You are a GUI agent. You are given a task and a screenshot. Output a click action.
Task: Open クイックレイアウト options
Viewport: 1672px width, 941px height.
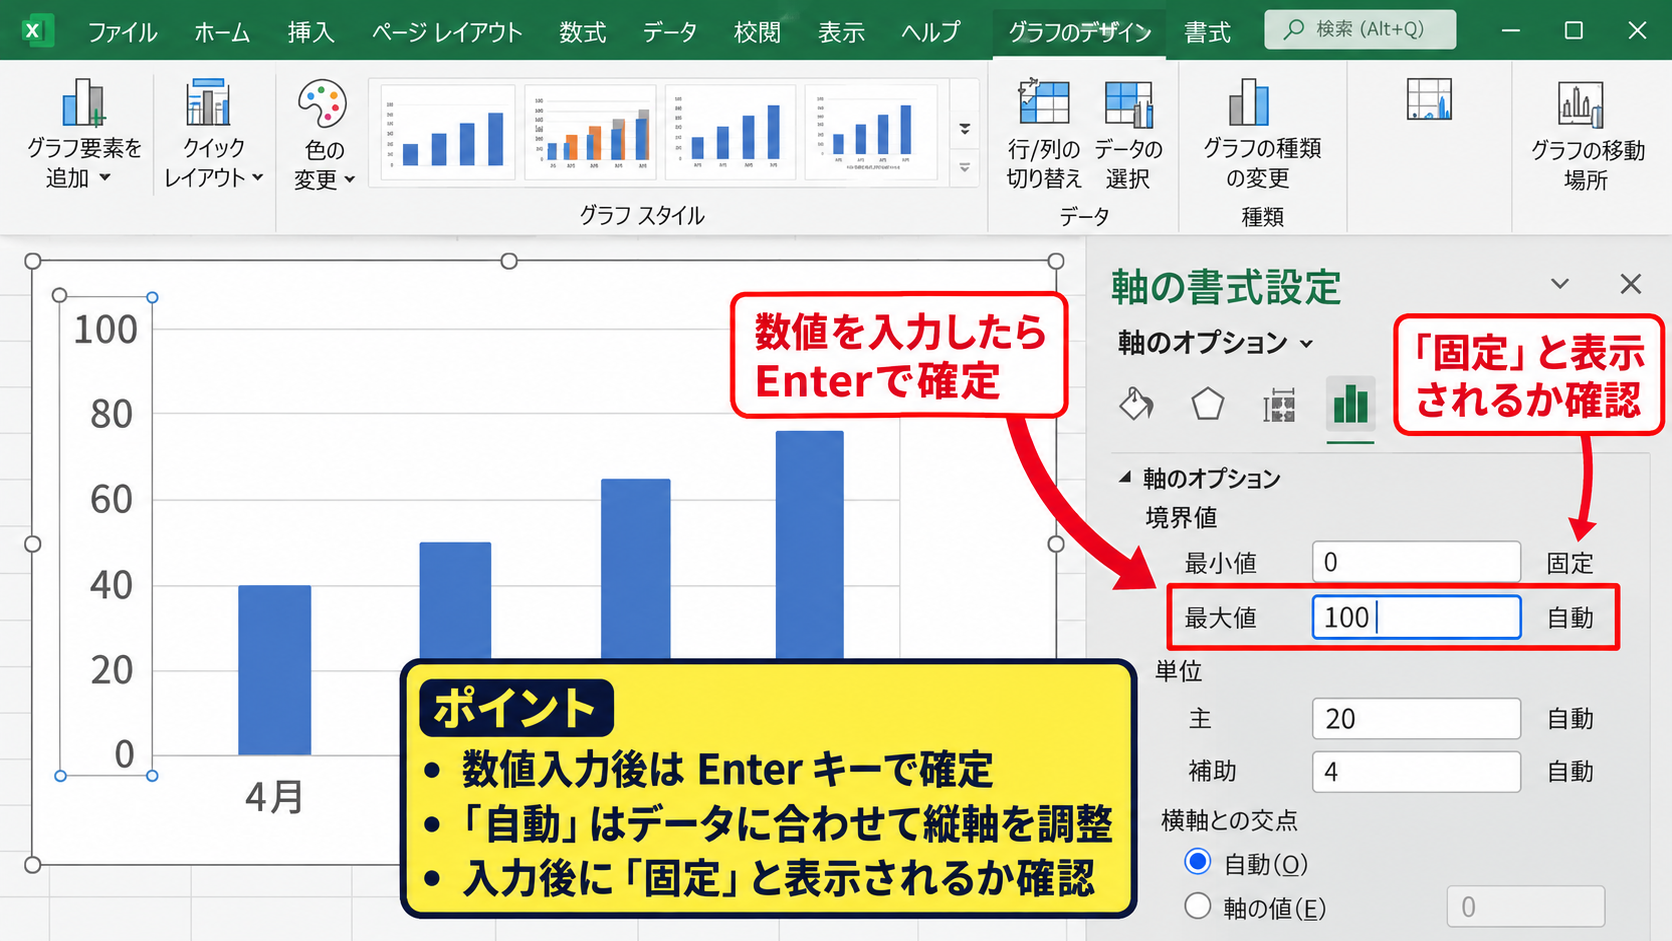click(x=213, y=134)
